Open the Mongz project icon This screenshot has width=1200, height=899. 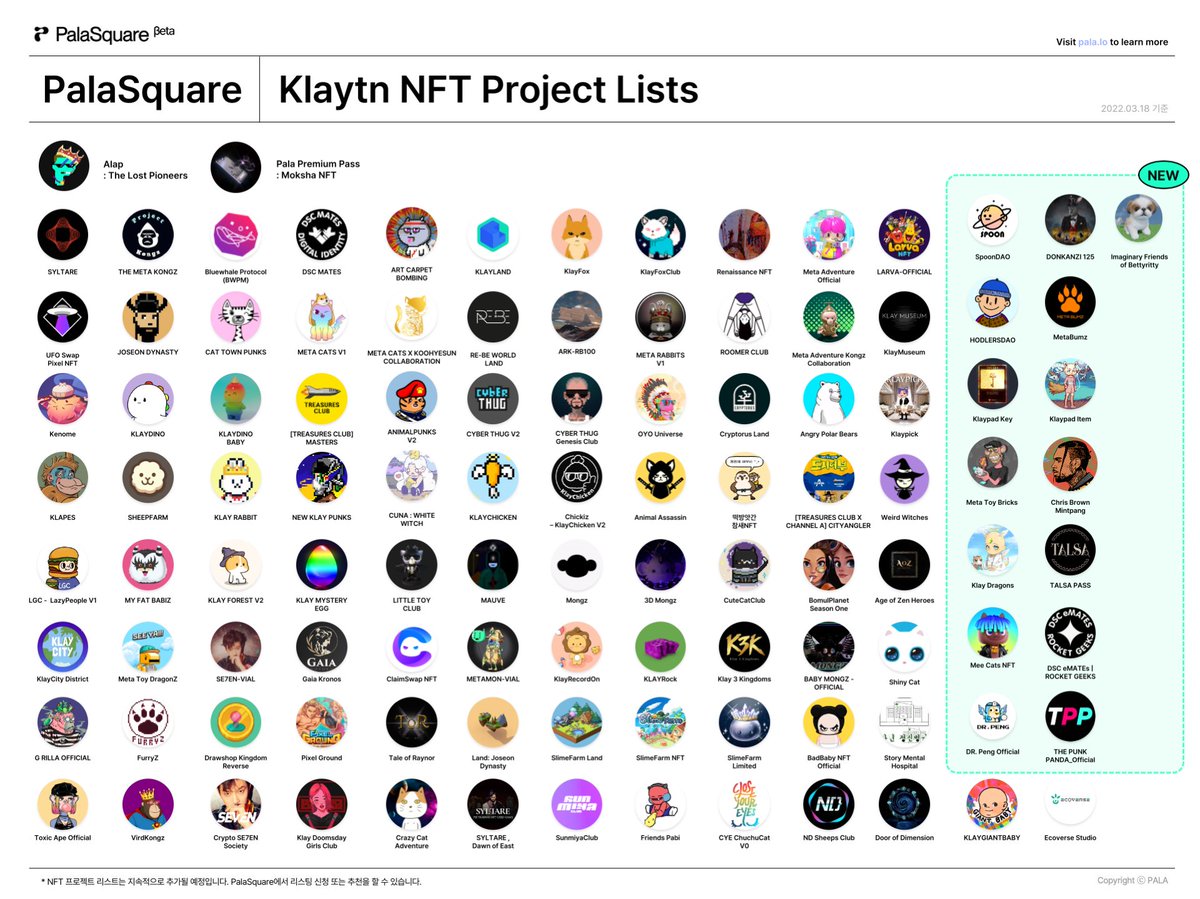click(x=577, y=565)
